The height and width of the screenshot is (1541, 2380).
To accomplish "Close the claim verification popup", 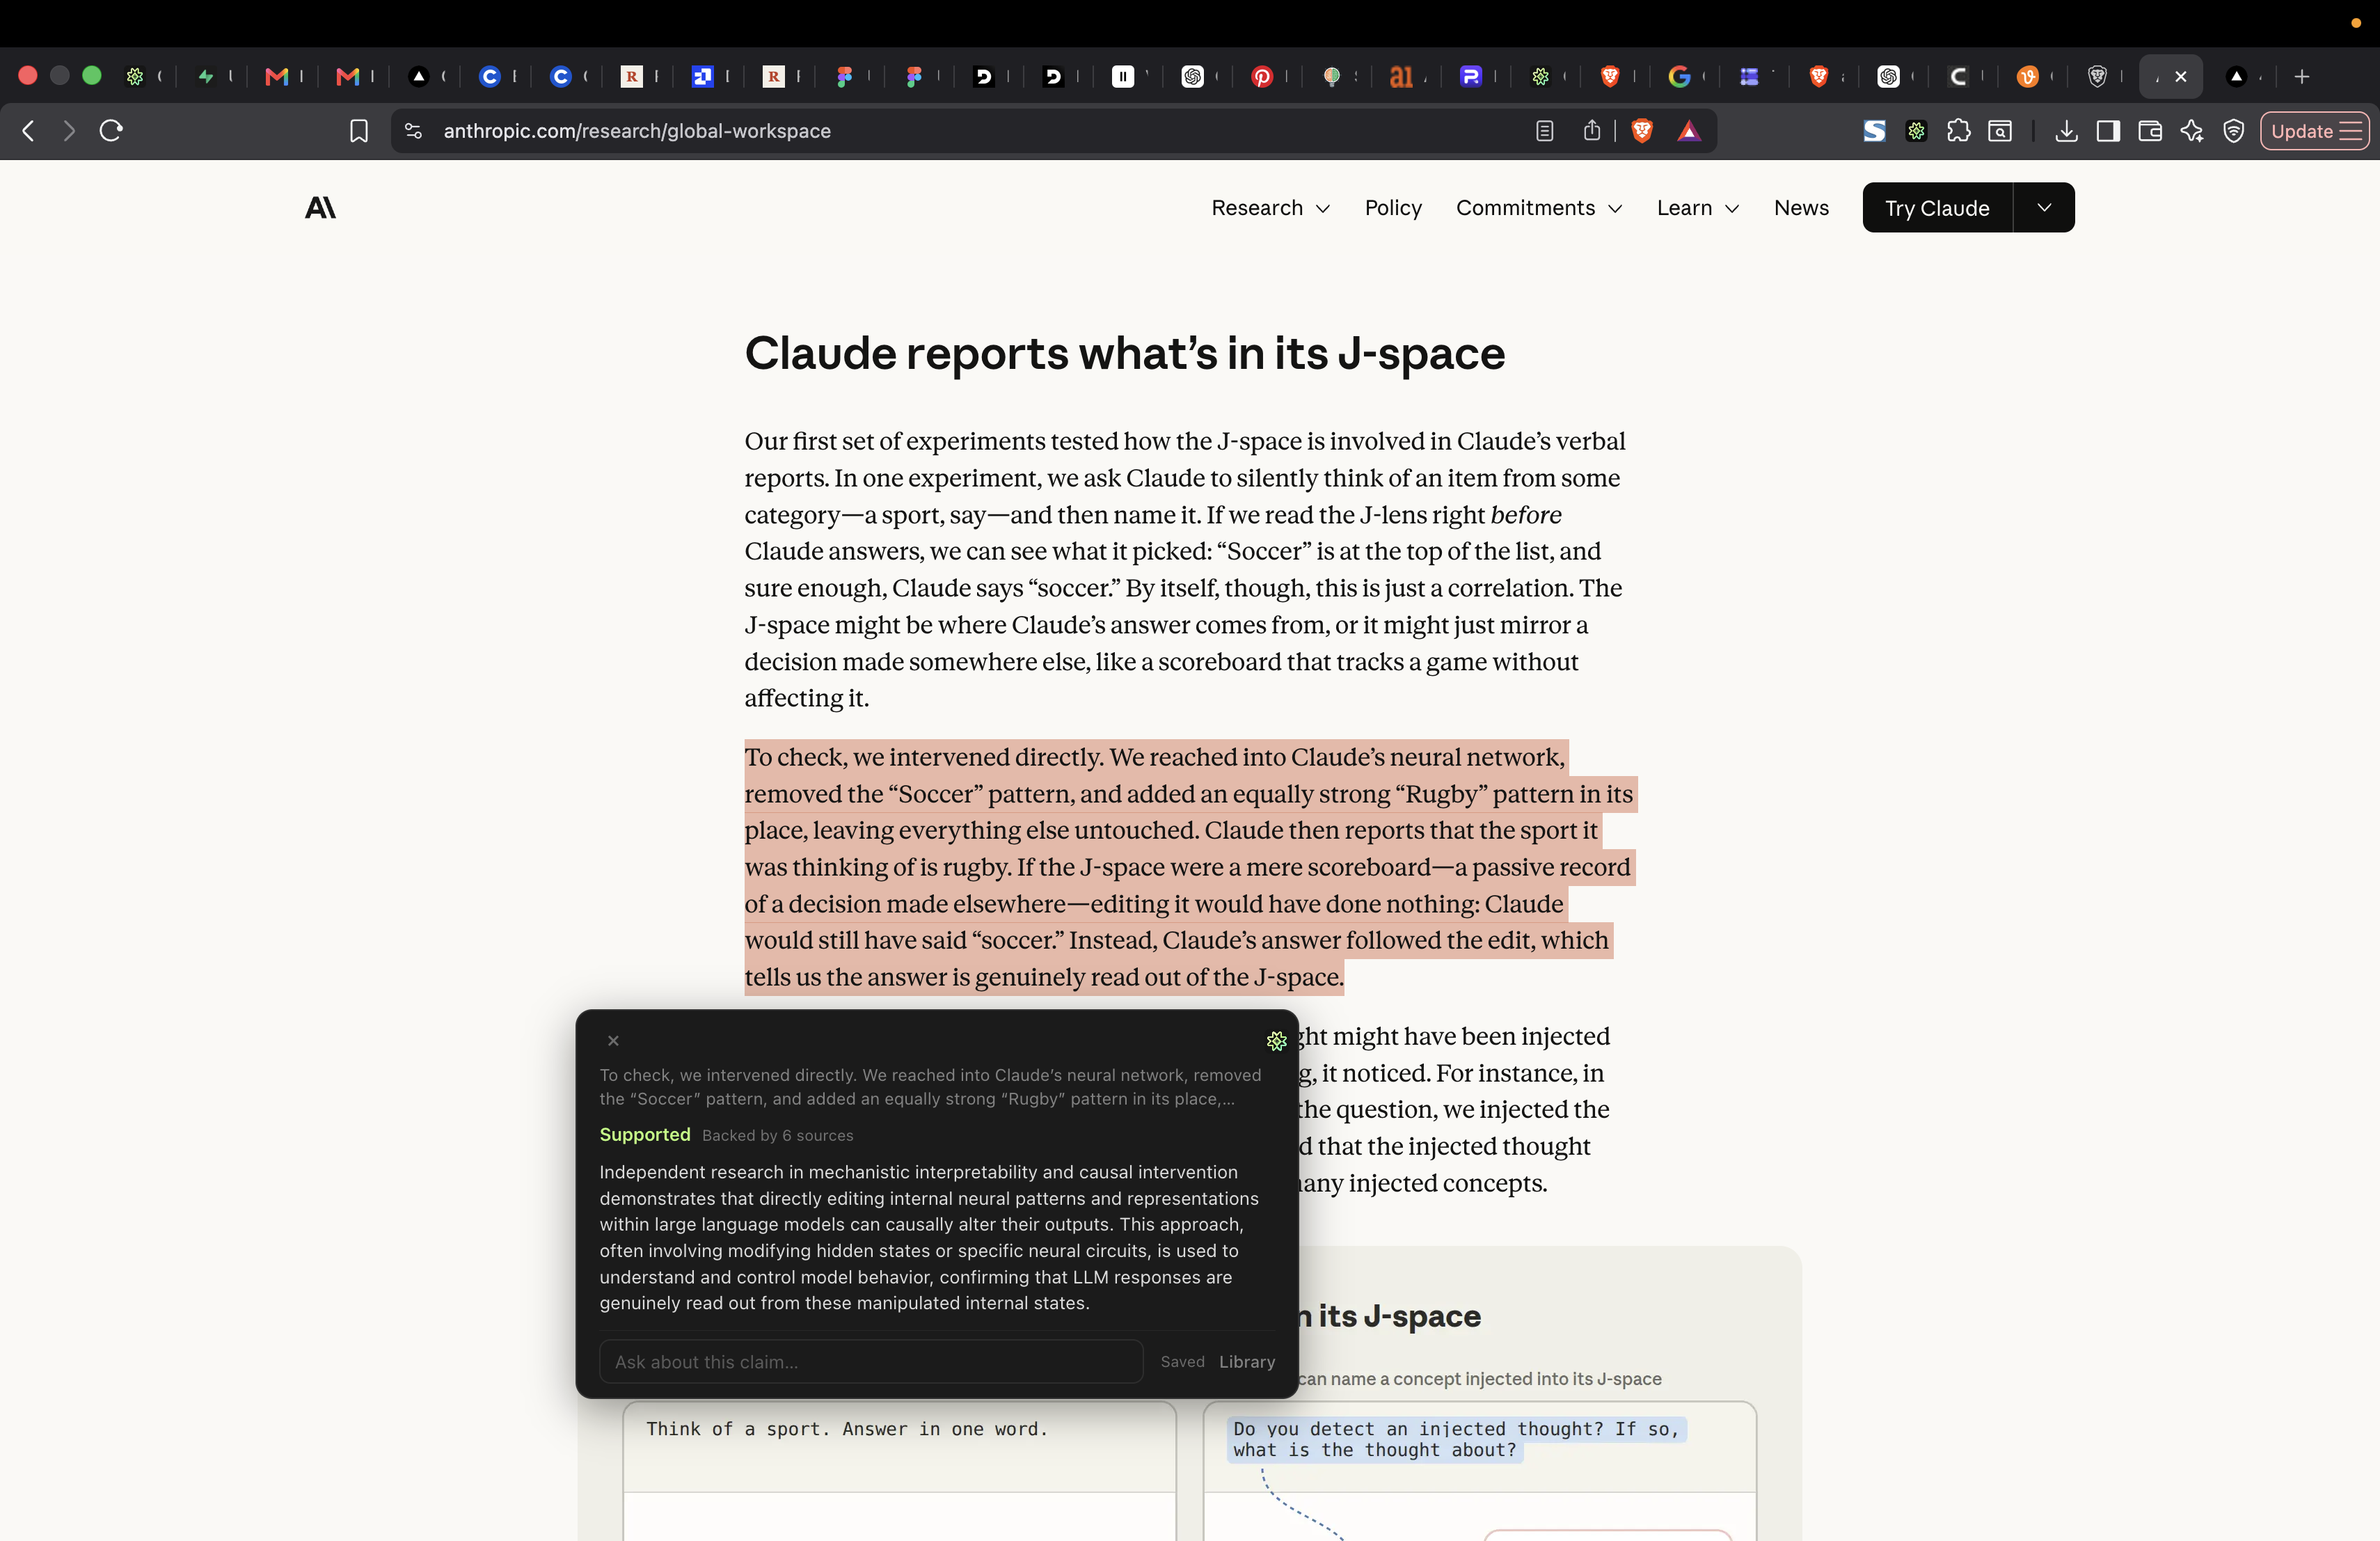I will [x=614, y=1041].
